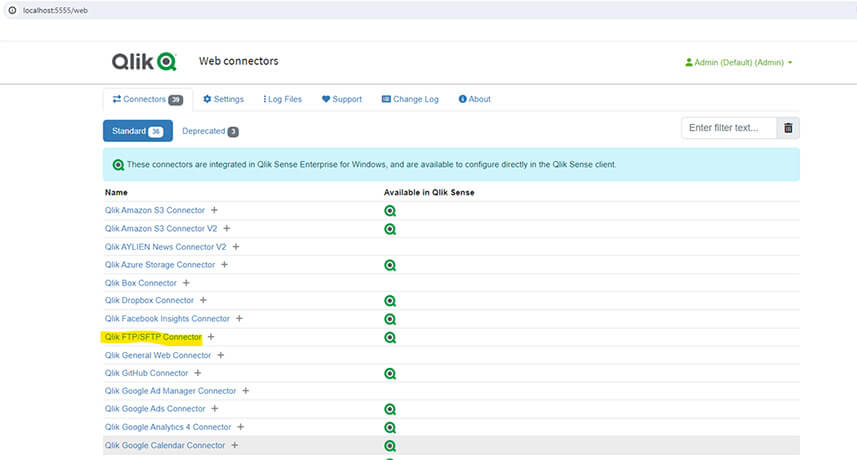Click Qlik Sense icon for Amazon S3 V2
857x460 pixels.
pos(390,229)
